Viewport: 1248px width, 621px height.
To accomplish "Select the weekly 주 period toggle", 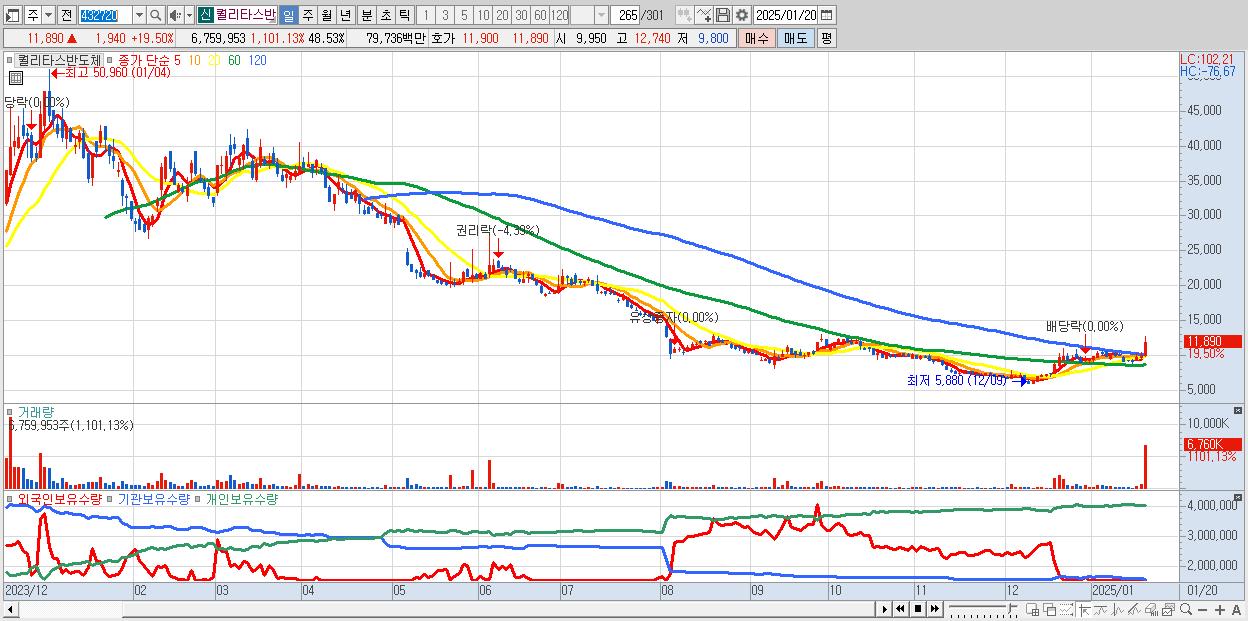I will pyautogui.click(x=307, y=15).
